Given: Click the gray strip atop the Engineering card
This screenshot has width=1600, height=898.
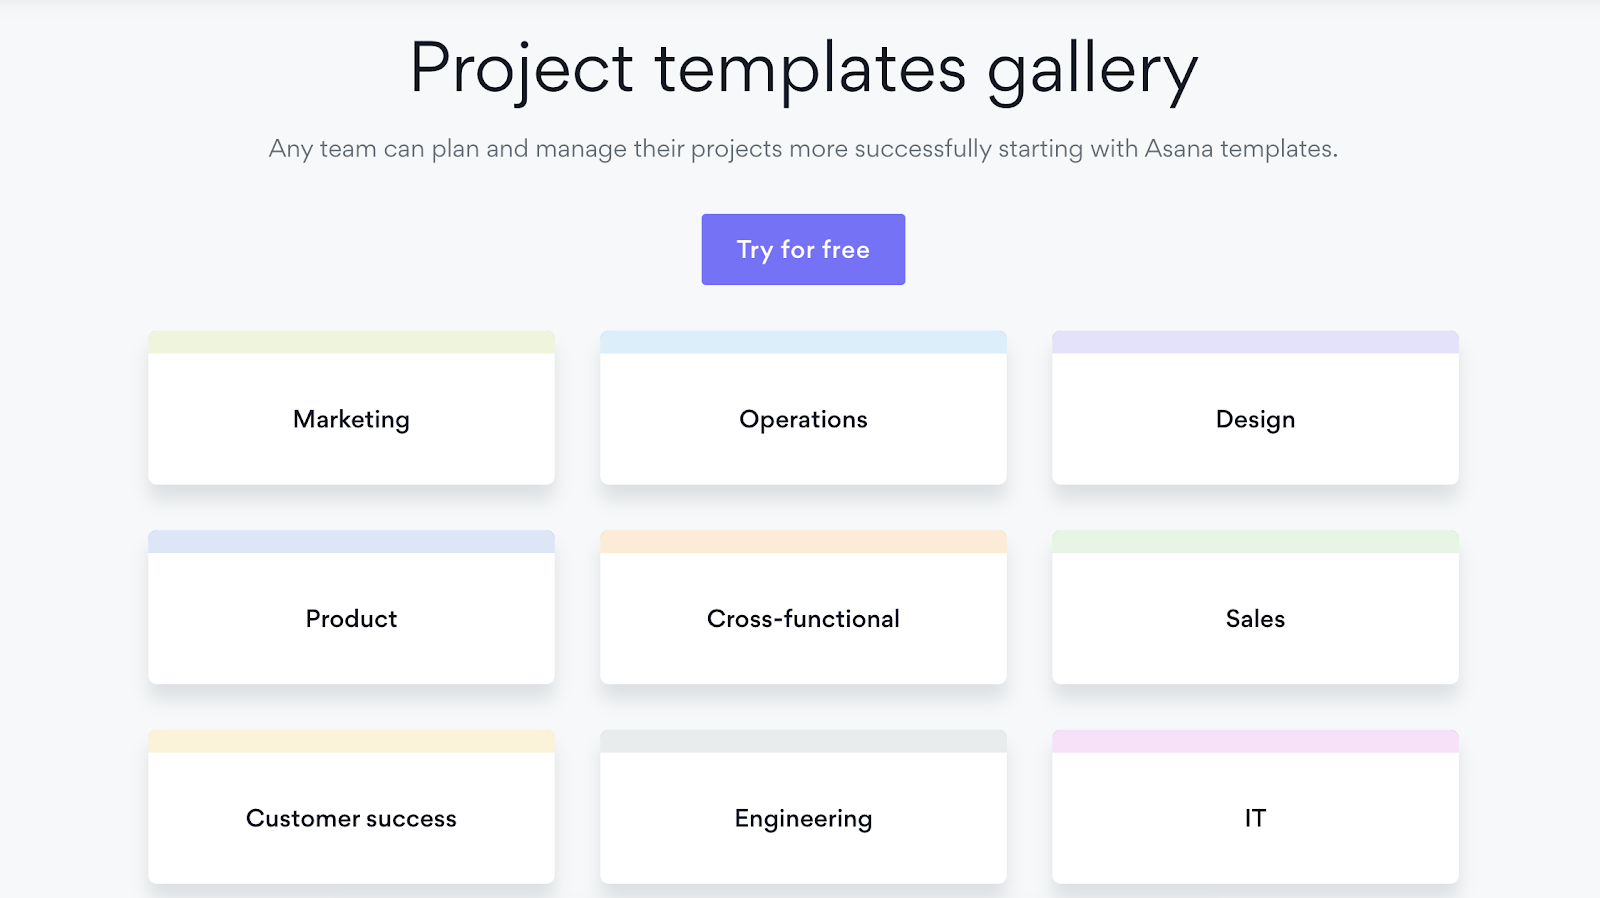Looking at the screenshot, I should click(x=803, y=741).
